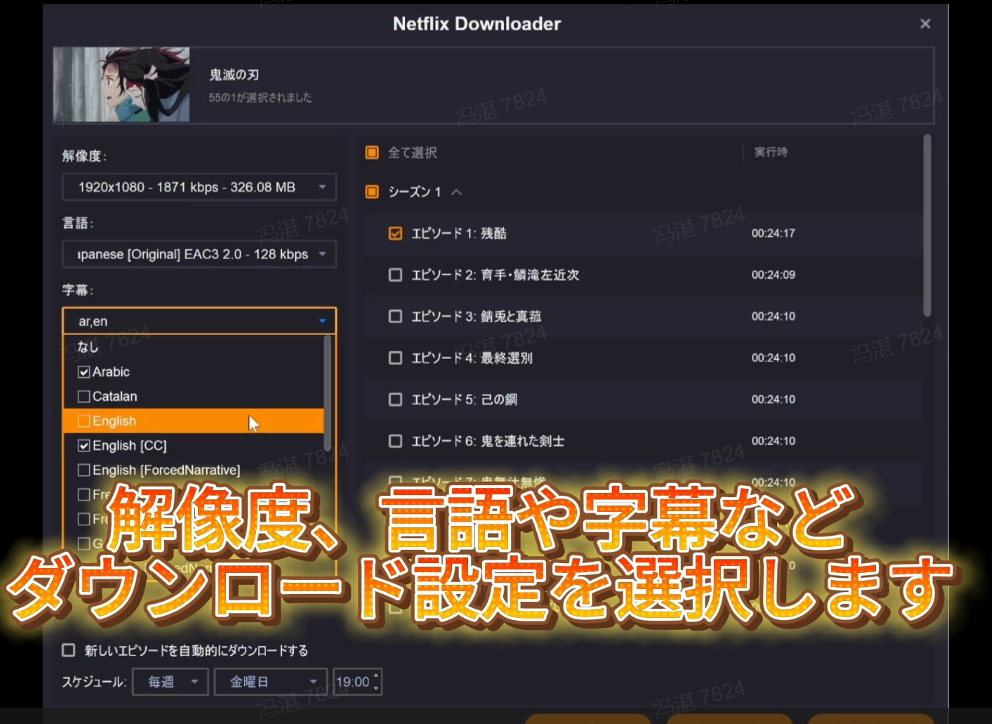Click the episode list vertical scrollbar
This screenshot has width=992, height=724.
point(927,225)
